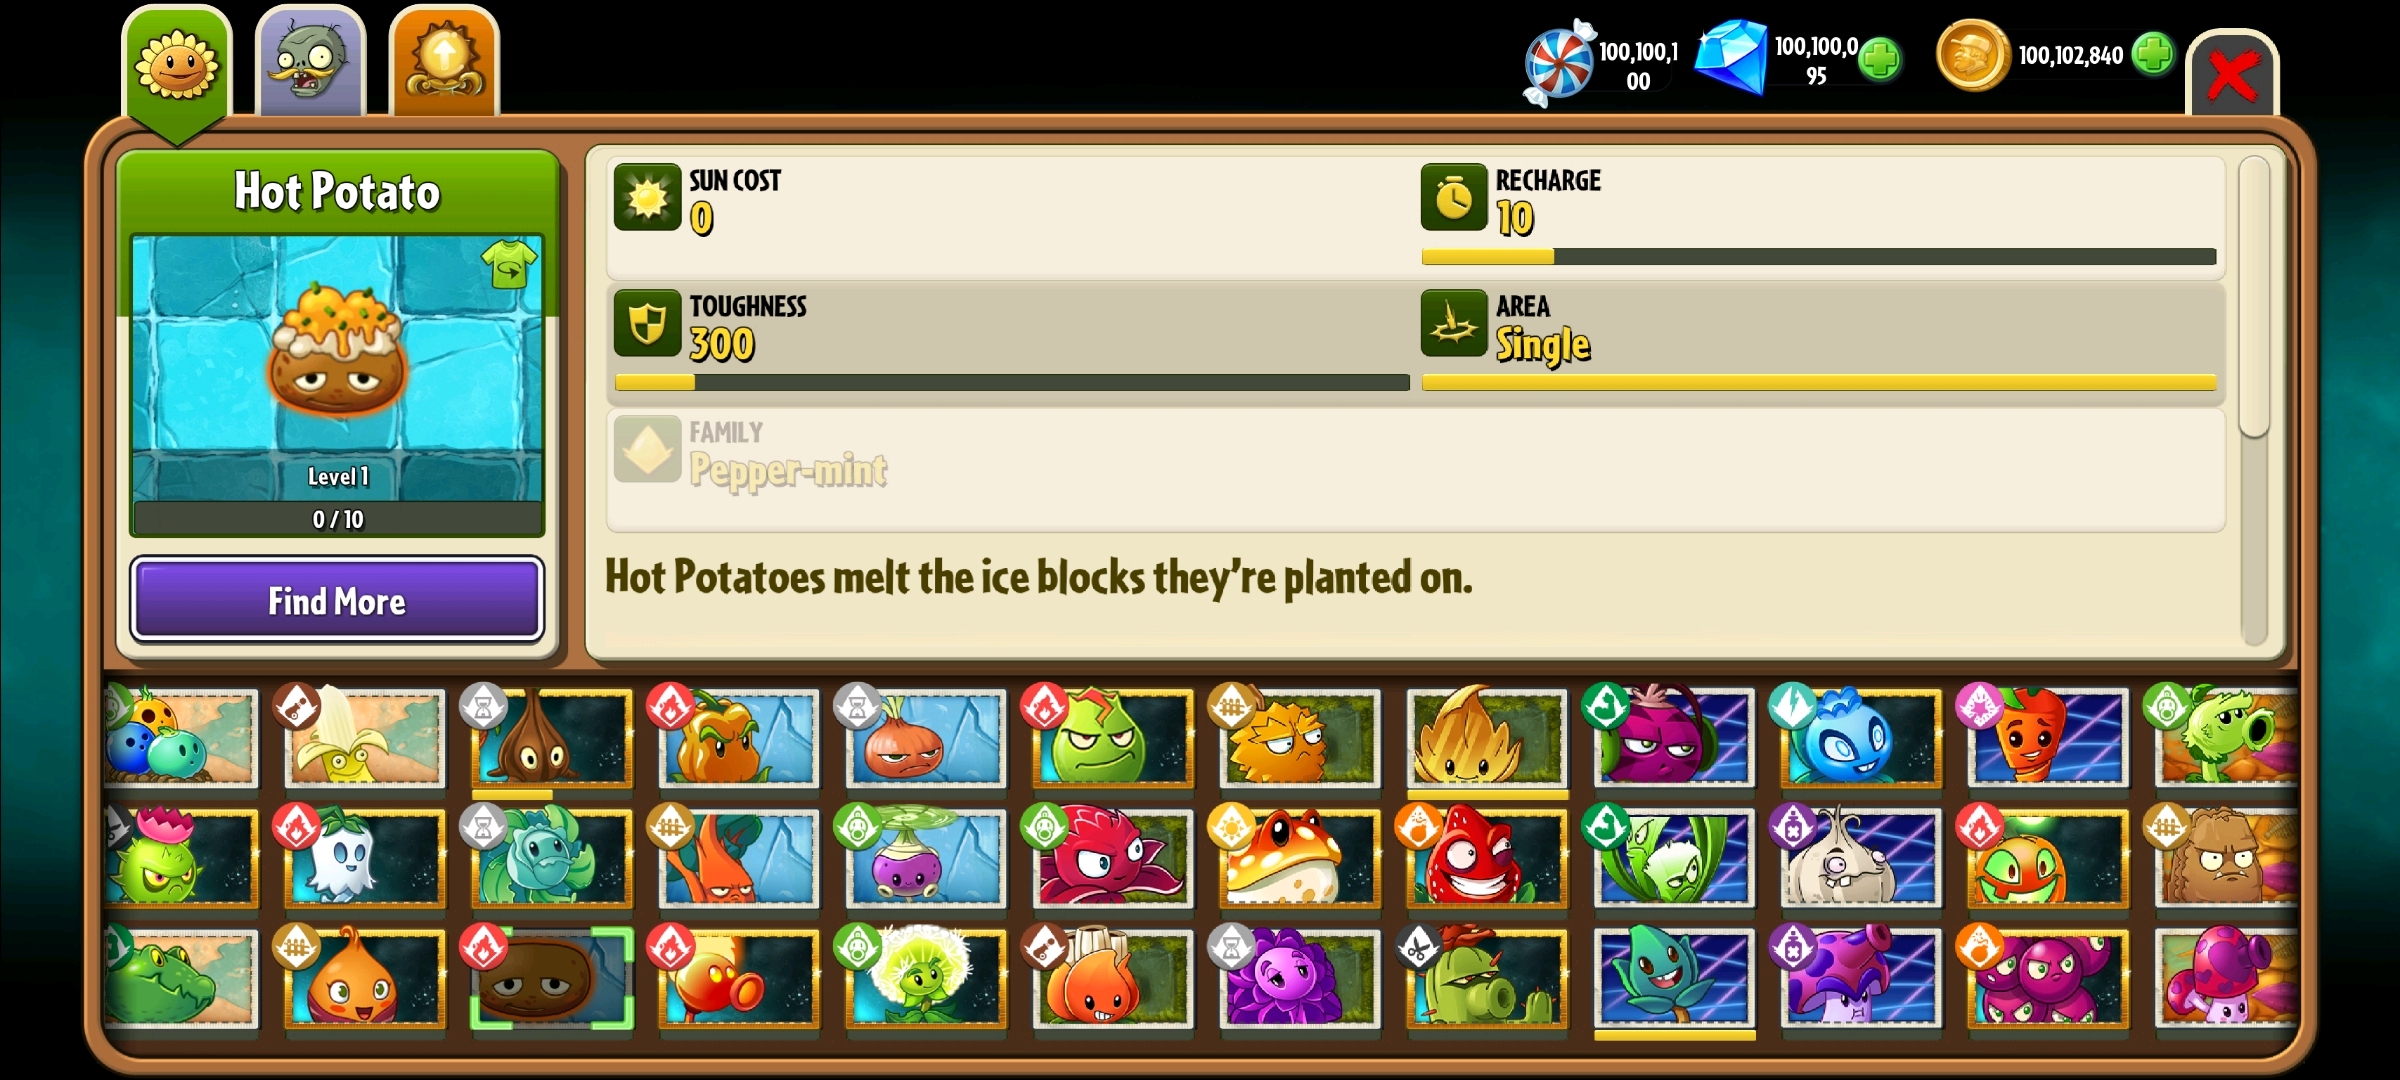Open the upgrades tab with golden arrow
Image resolution: width=2400 pixels, height=1080 pixels.
click(x=444, y=62)
